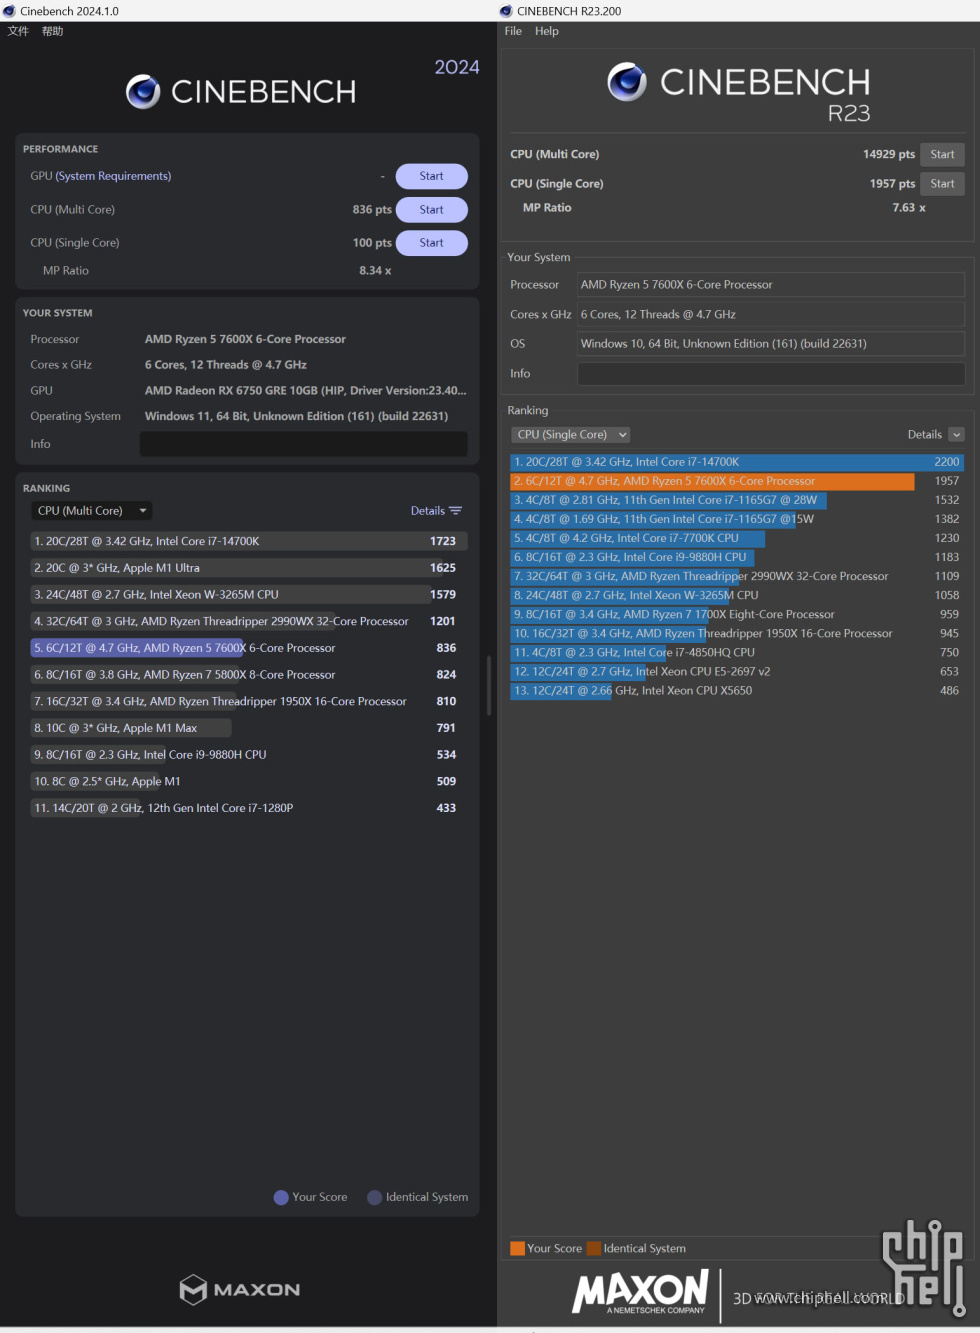Select the Intel Xeon W-3265M row scoring 1579

(x=247, y=594)
